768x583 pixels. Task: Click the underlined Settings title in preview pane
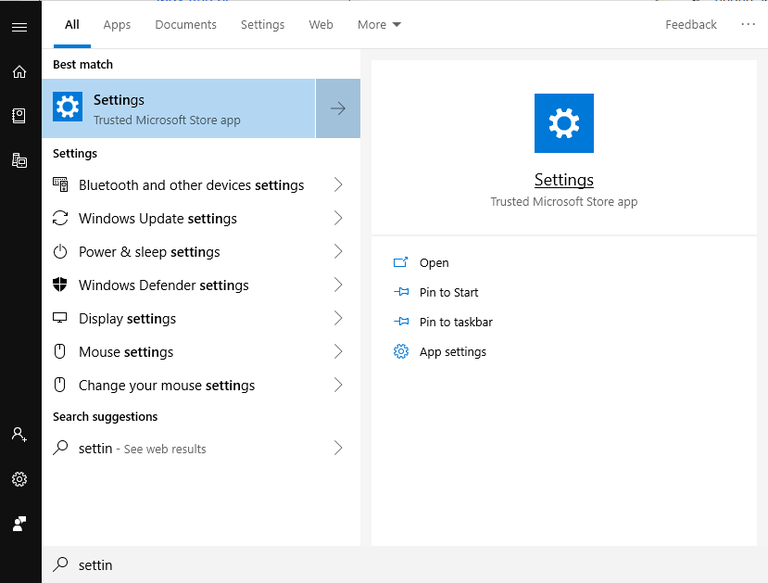(x=564, y=180)
